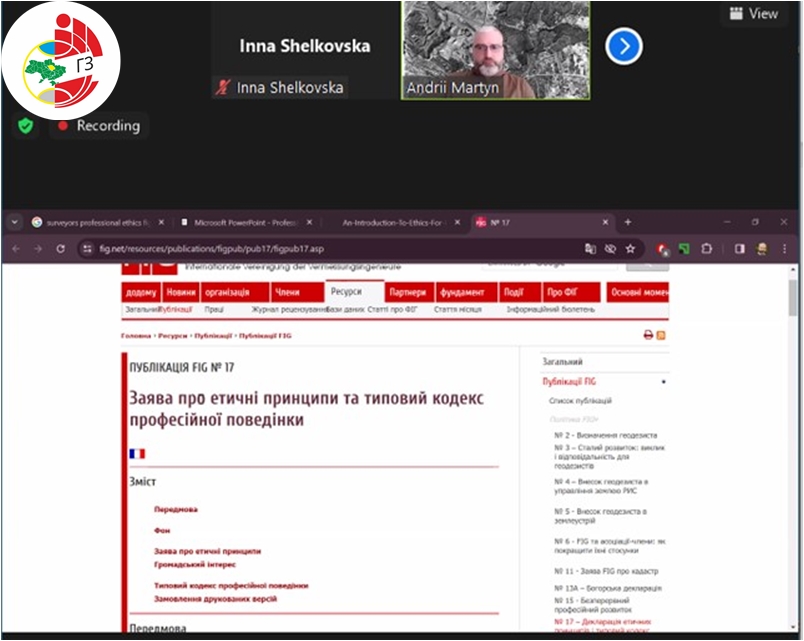
Task: Open the Ресурси menu item
Action: (x=354, y=292)
